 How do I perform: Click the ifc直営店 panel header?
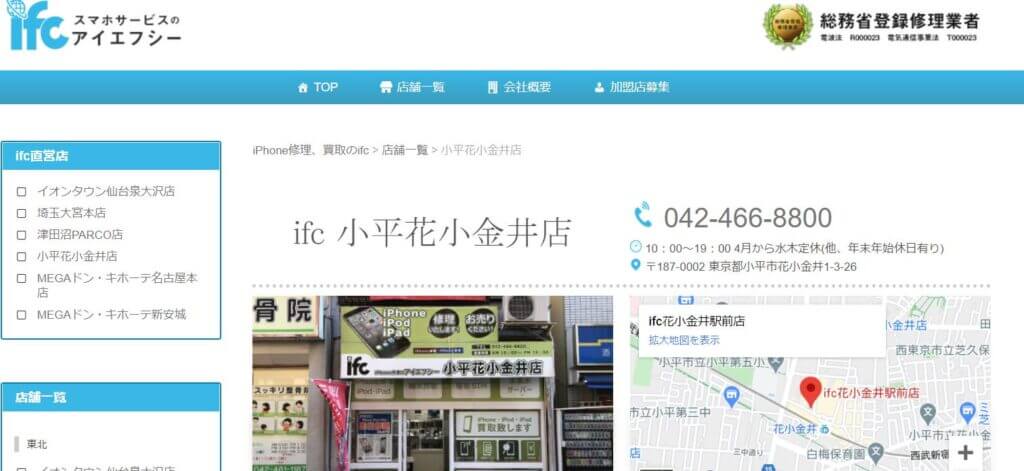coord(111,156)
